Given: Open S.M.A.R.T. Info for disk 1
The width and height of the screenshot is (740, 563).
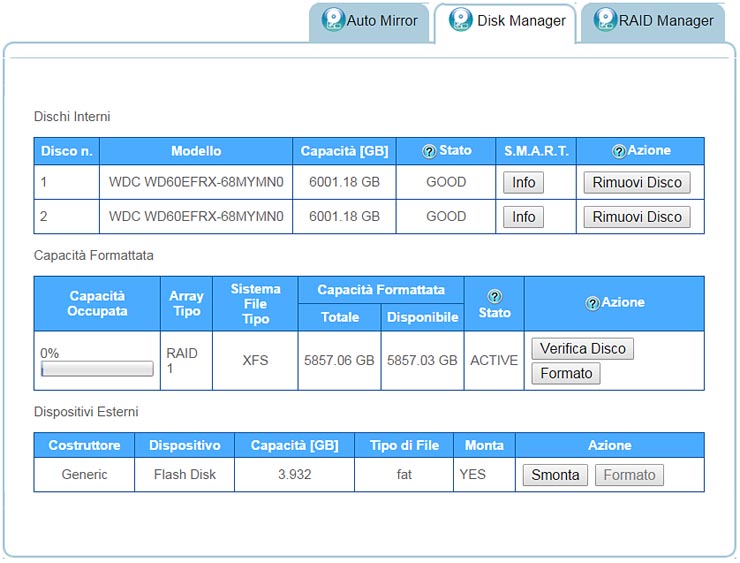Looking at the screenshot, I should [x=523, y=183].
